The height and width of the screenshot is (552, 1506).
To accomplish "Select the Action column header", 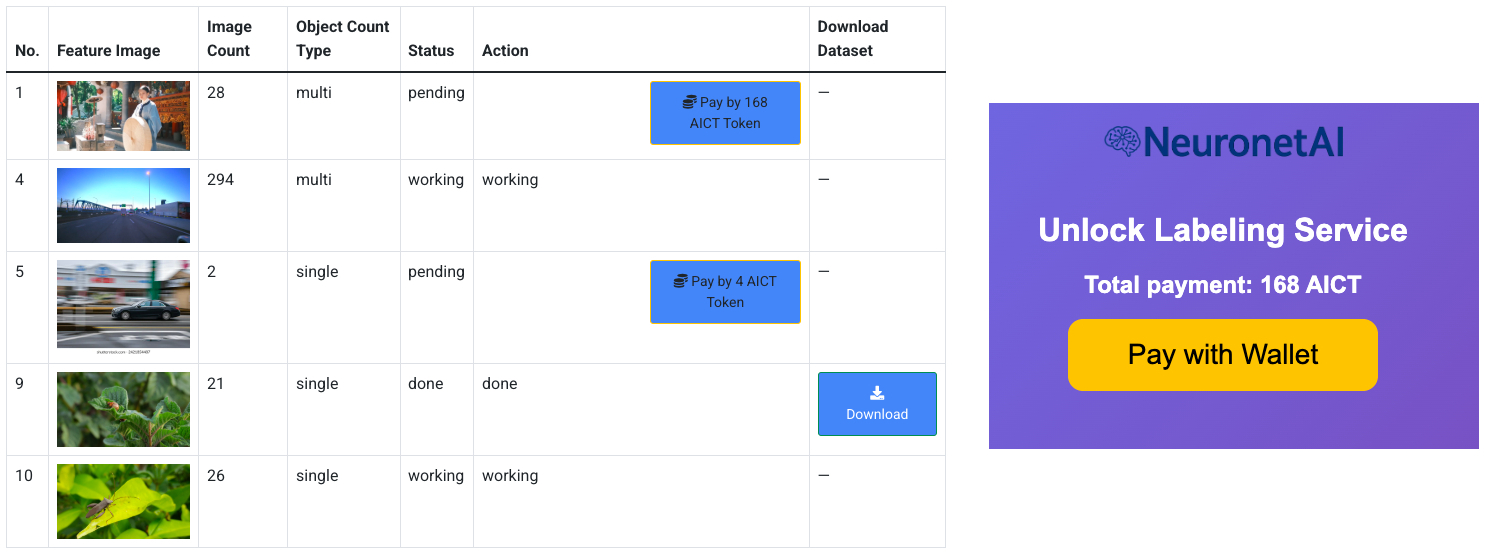I will pyautogui.click(x=505, y=51).
